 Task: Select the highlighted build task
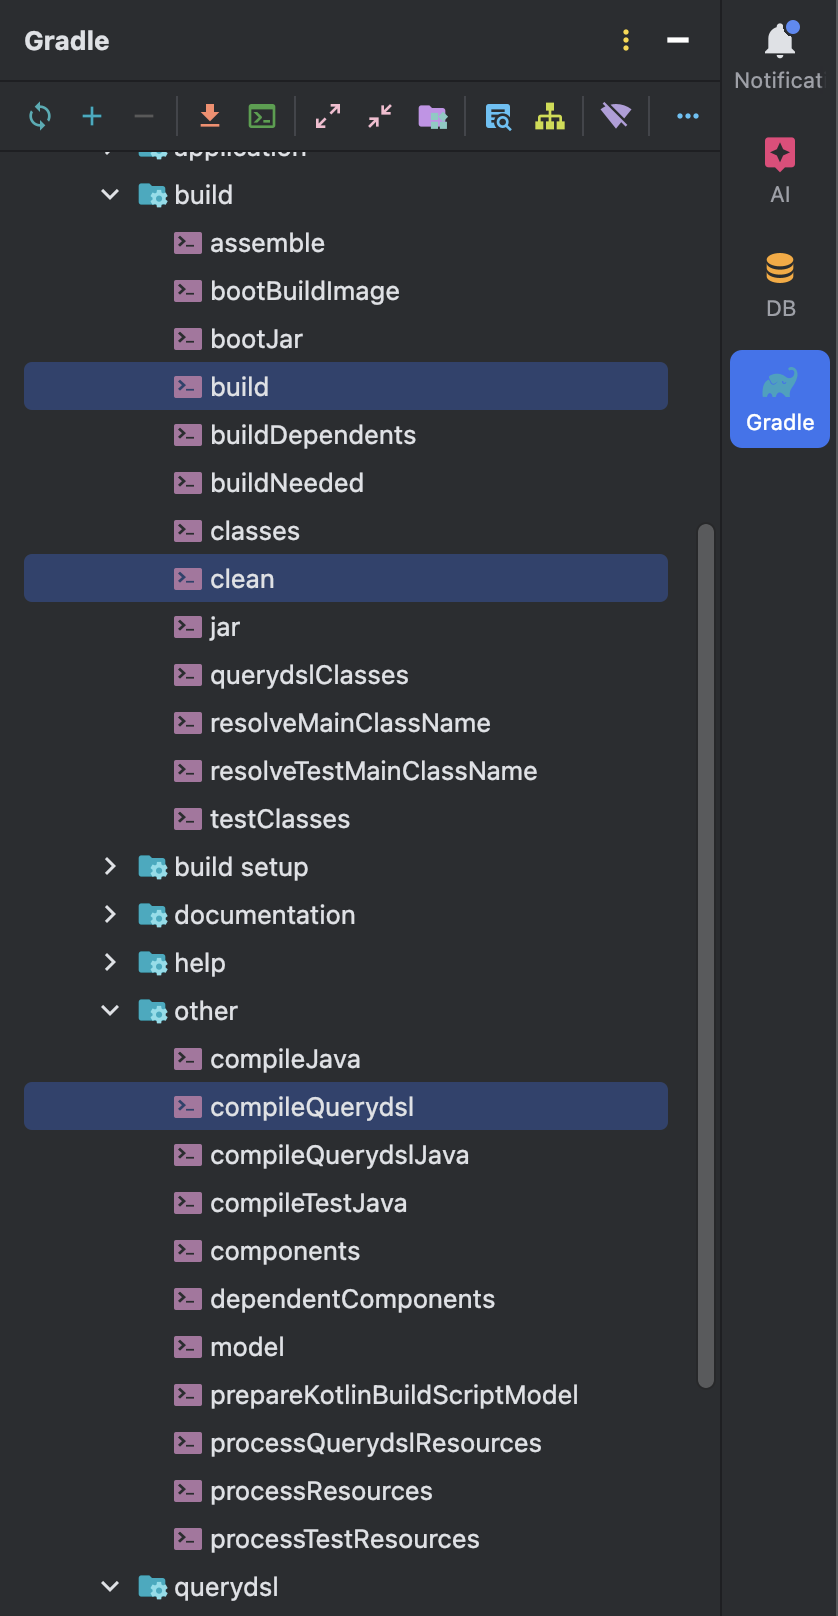[x=346, y=386]
